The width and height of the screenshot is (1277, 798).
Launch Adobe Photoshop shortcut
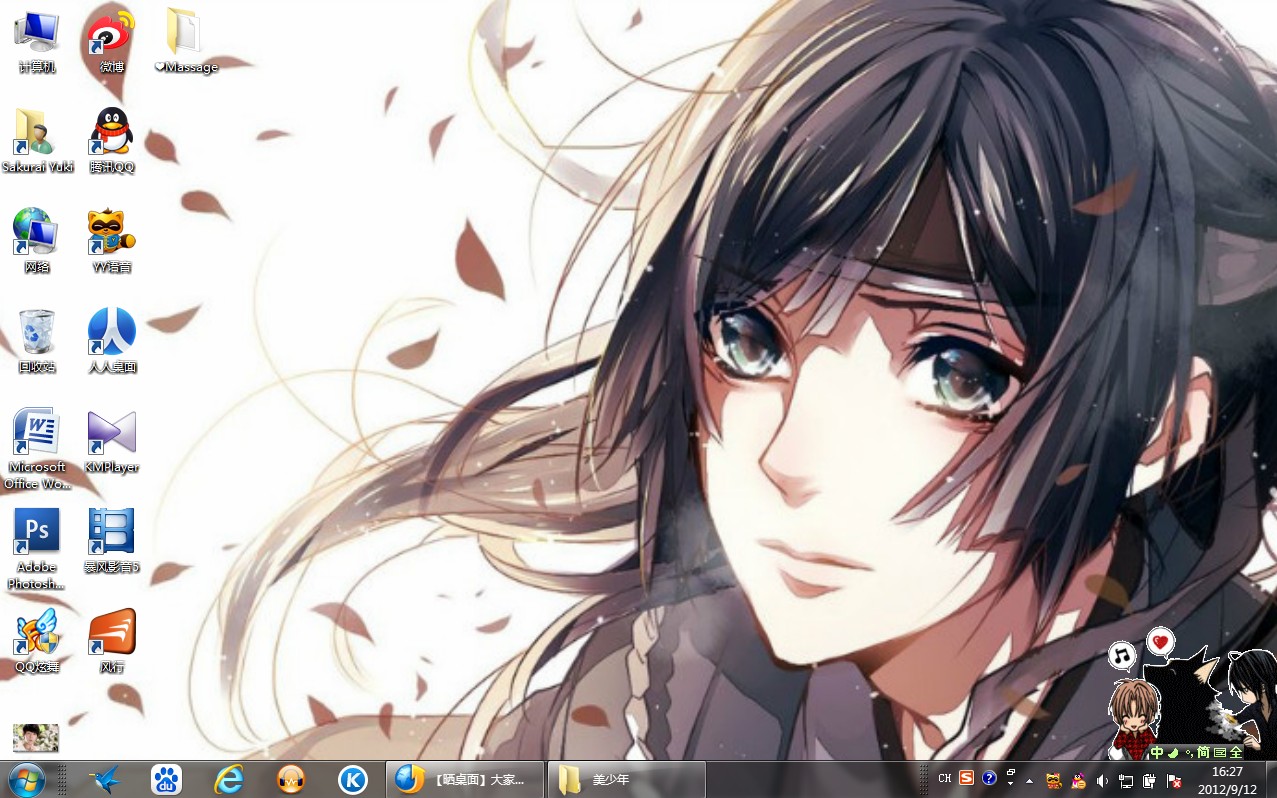pyautogui.click(x=36, y=549)
